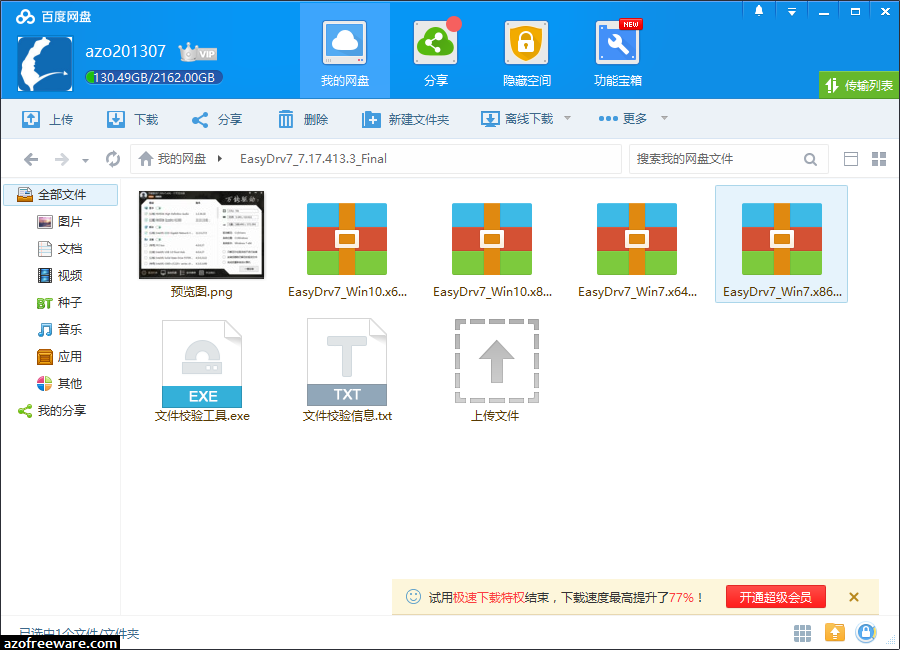This screenshot has height=650, width=900.
Task: Click the VIP crown badge
Action: [x=197, y=52]
